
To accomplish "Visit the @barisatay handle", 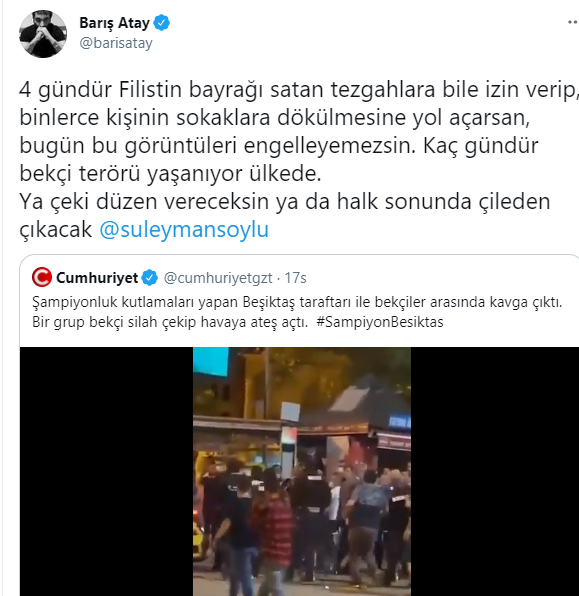I will [x=116, y=43].
